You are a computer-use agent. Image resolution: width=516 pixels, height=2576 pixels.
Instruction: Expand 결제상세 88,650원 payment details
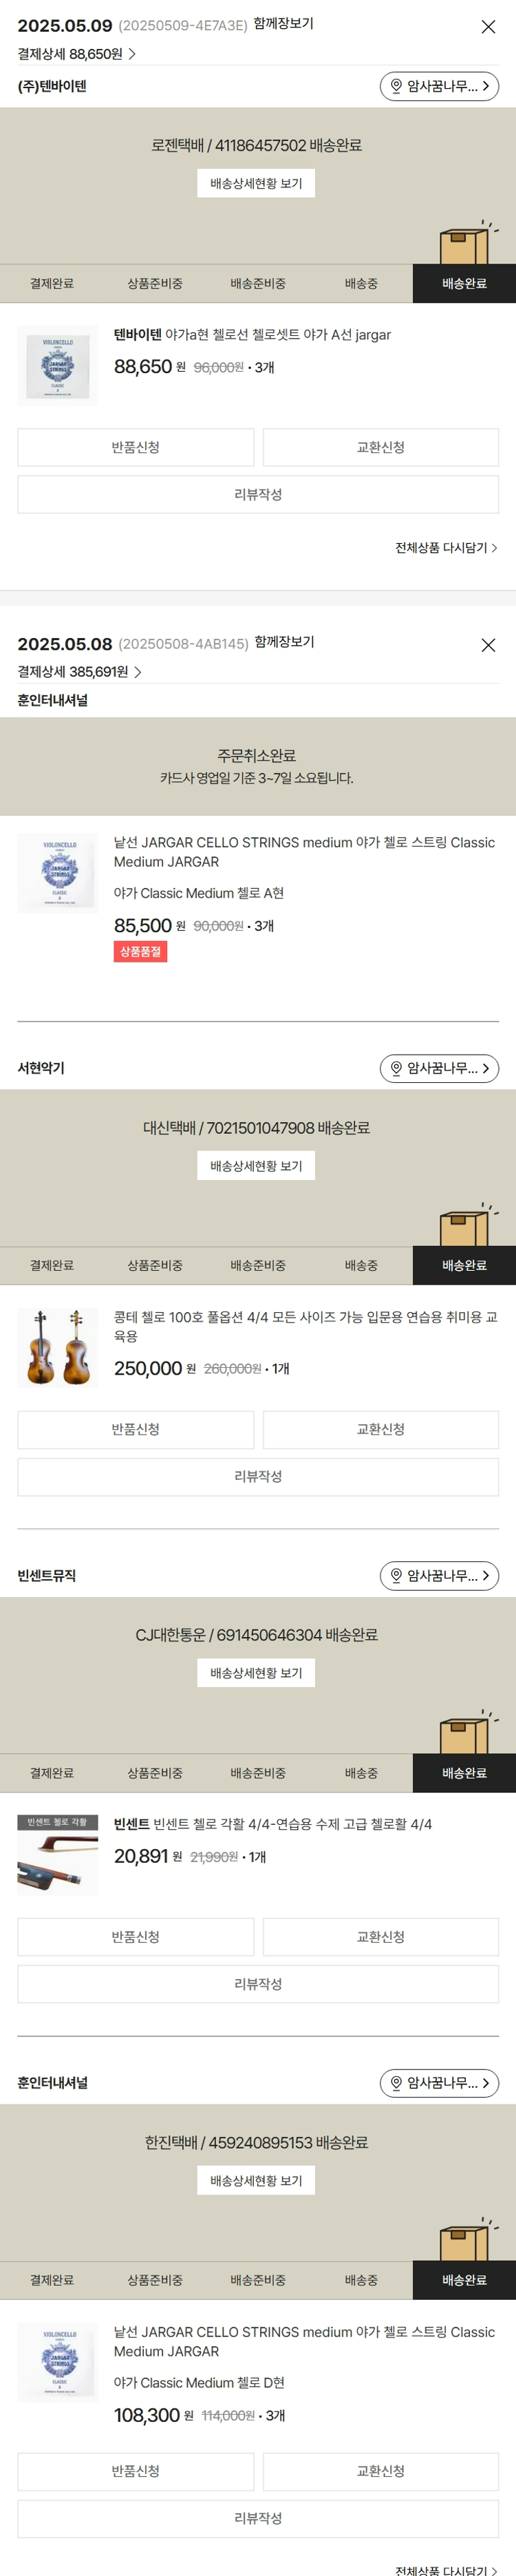[x=76, y=54]
